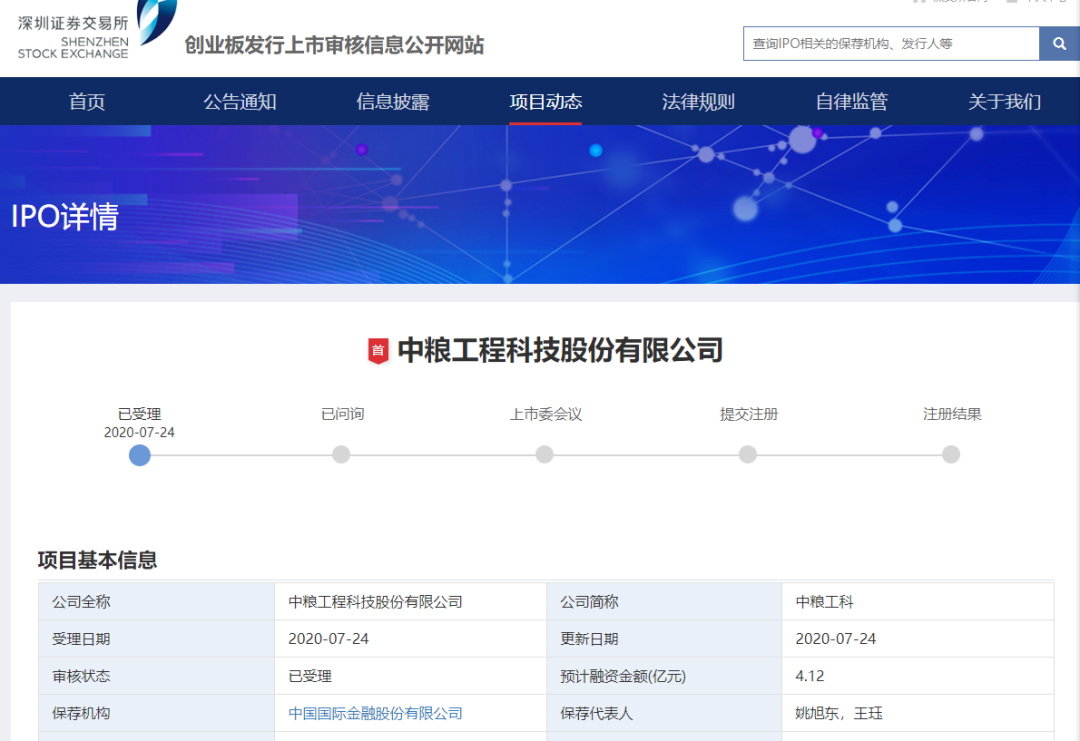Screen dimensions: 1080x741
Task: Click the IPO详情 banner title
Action: (x=65, y=216)
